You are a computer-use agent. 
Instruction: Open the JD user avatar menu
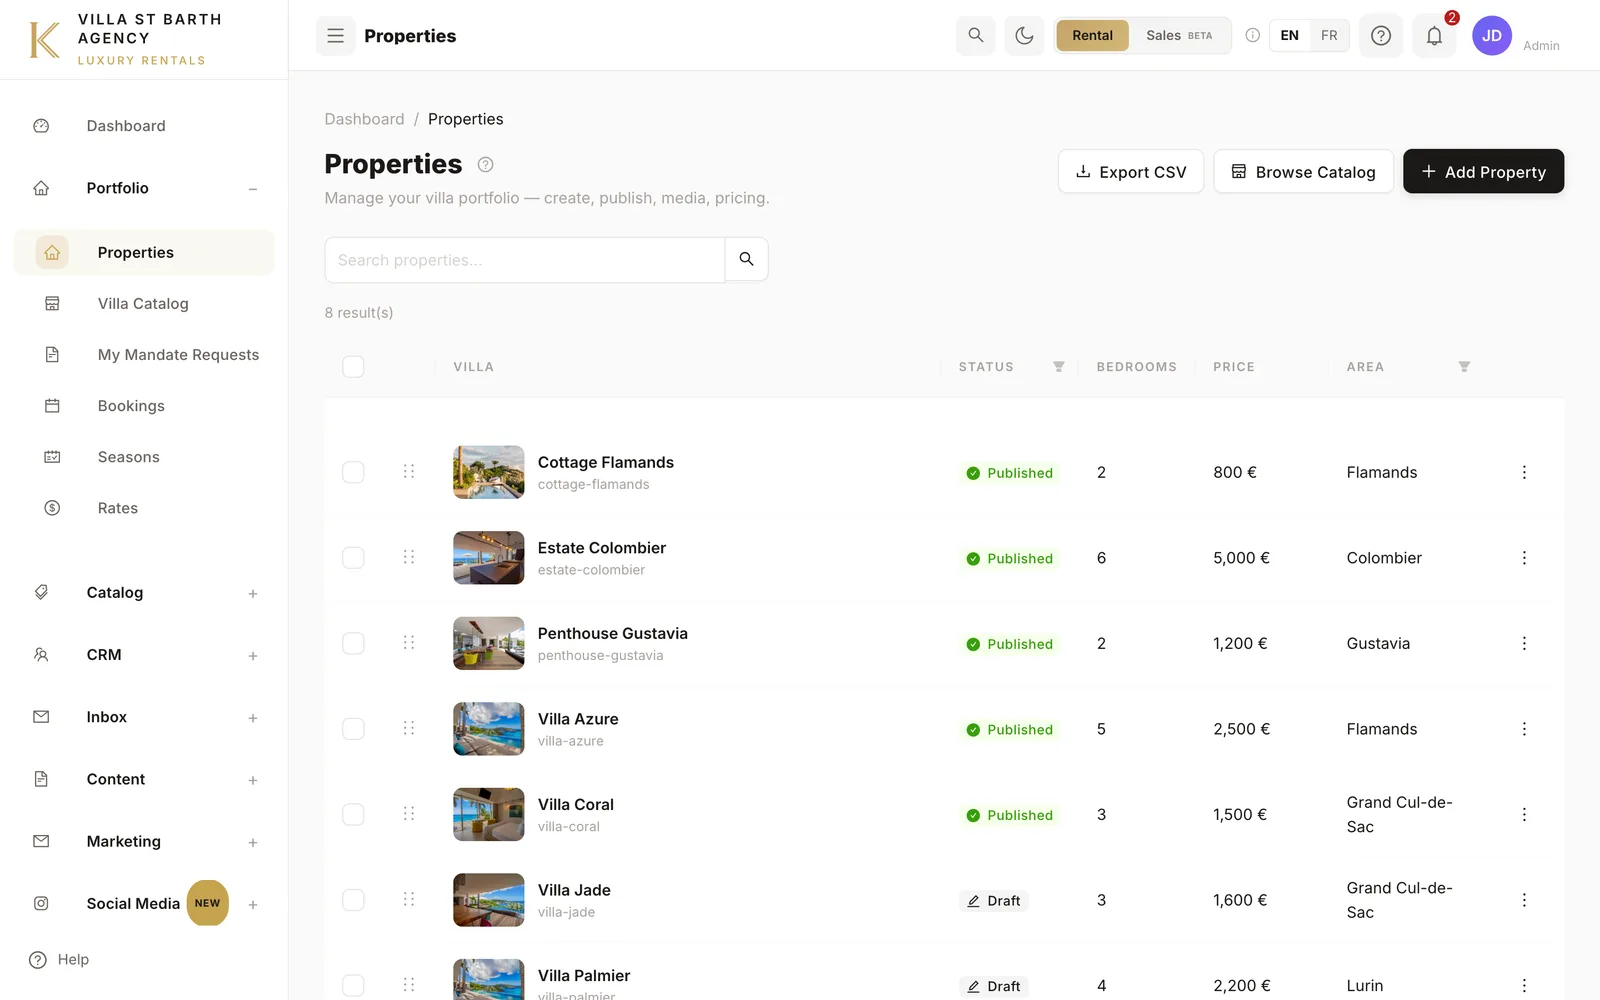pyautogui.click(x=1492, y=36)
